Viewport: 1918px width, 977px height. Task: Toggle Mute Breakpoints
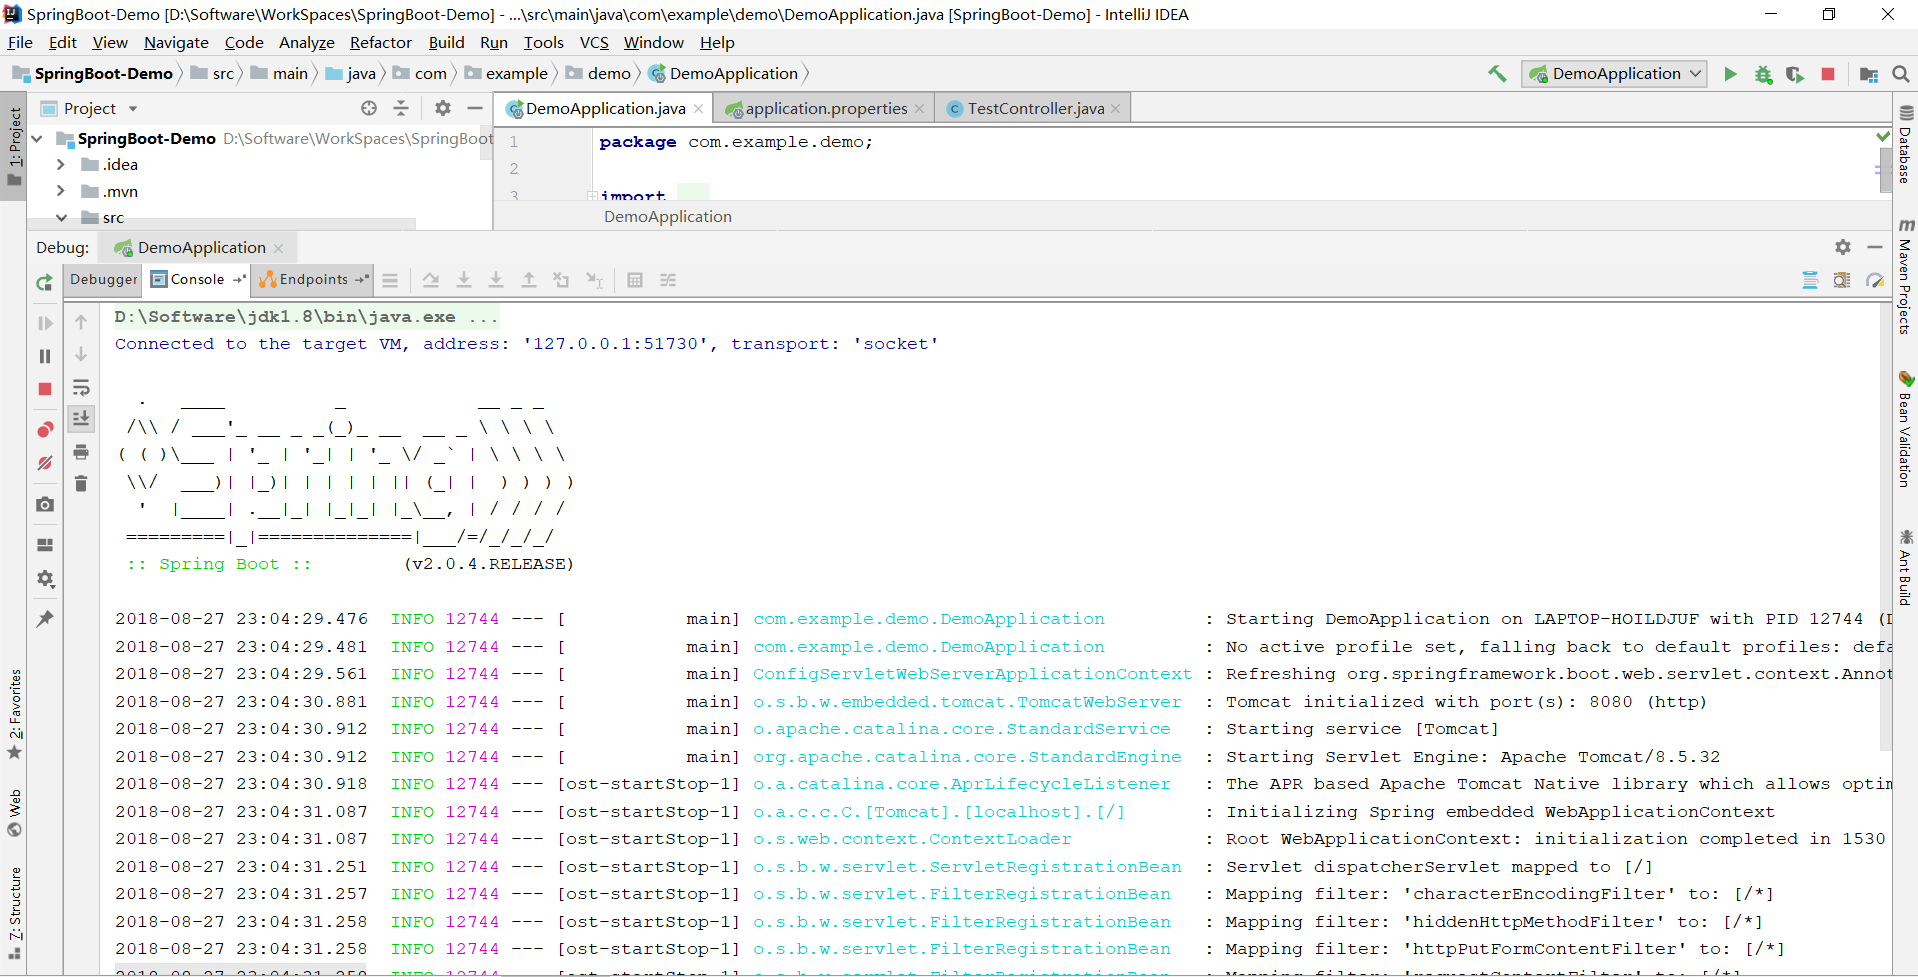pos(45,463)
